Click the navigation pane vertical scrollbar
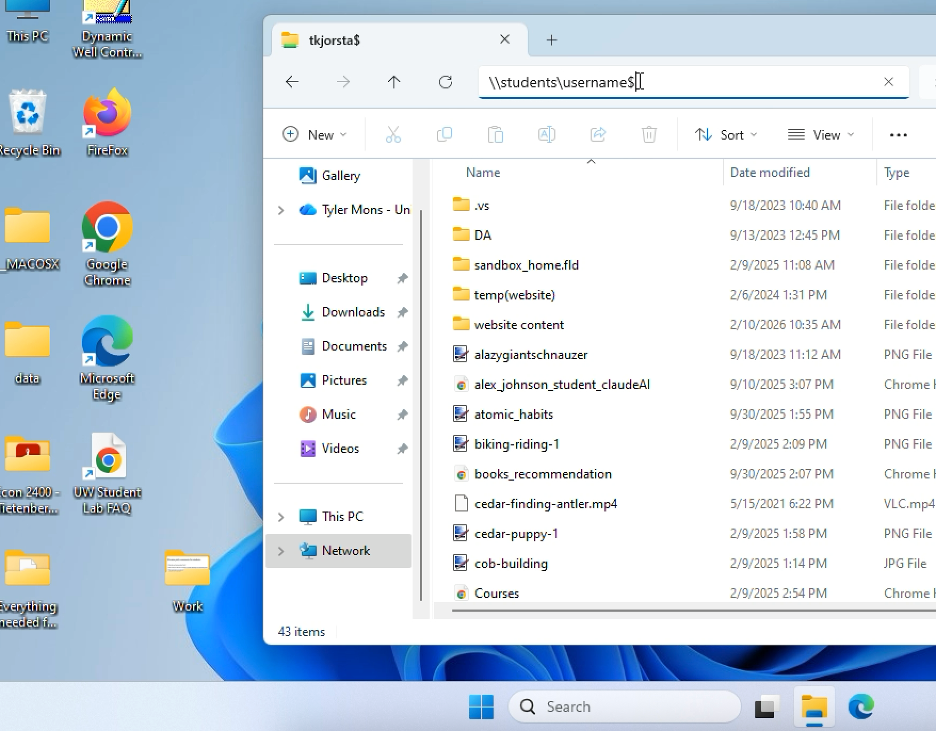 (421, 406)
